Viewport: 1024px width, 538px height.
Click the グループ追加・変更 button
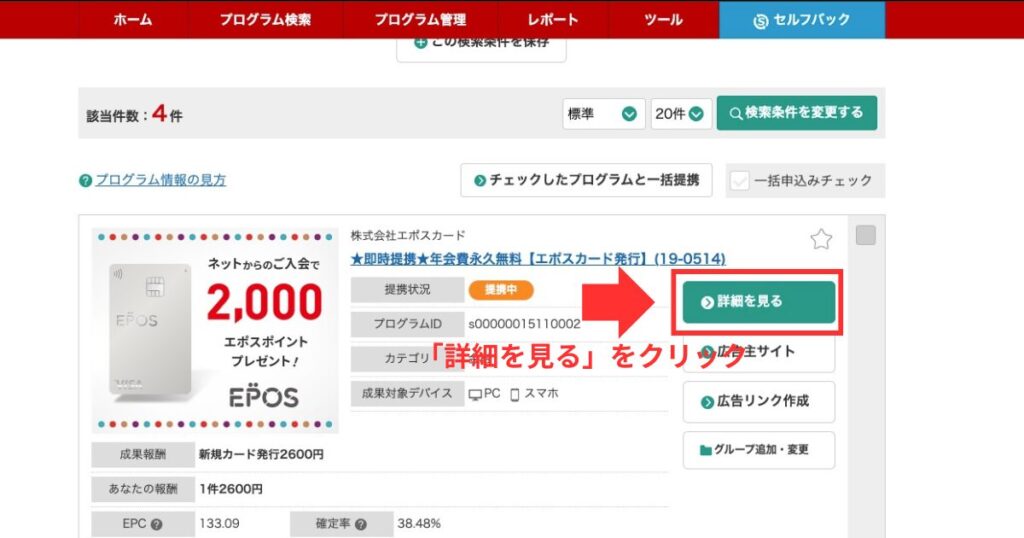pyautogui.click(x=759, y=450)
